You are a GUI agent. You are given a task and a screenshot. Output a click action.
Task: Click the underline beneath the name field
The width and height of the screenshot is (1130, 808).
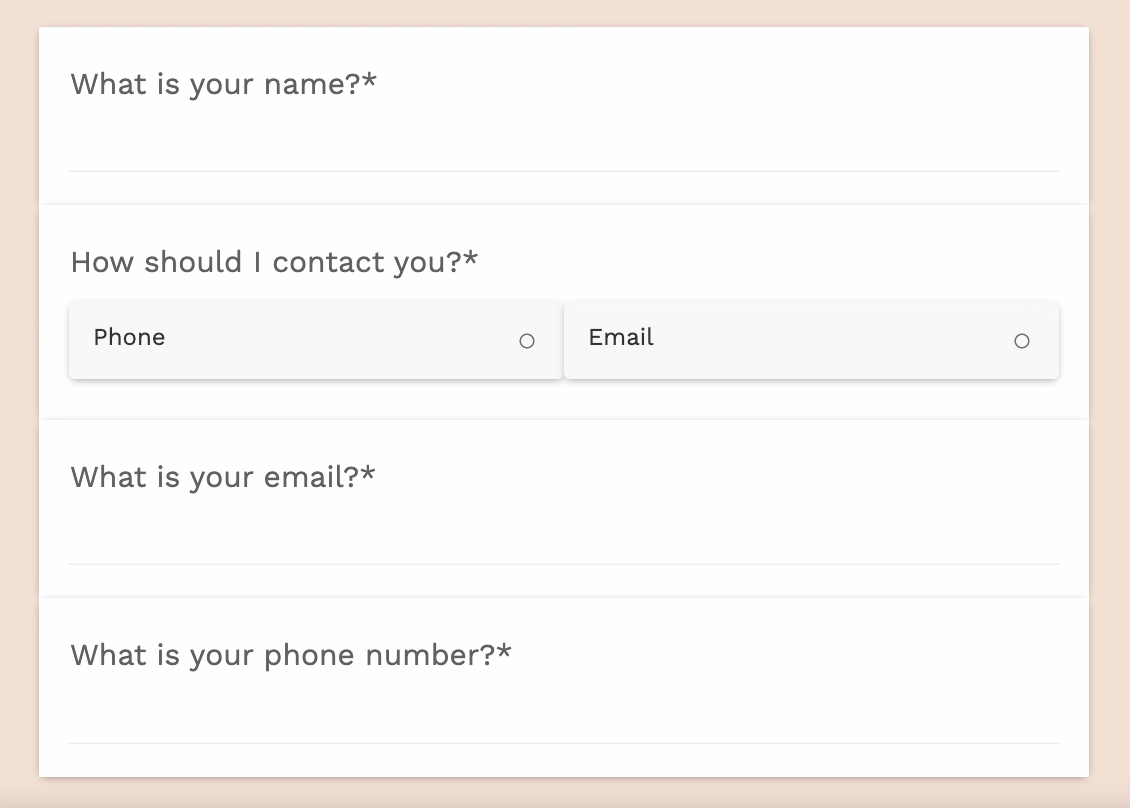click(563, 171)
